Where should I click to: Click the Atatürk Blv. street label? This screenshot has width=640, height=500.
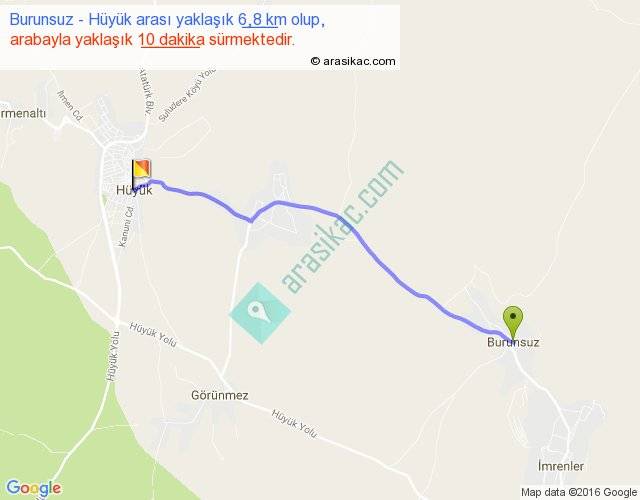pyautogui.click(x=147, y=92)
